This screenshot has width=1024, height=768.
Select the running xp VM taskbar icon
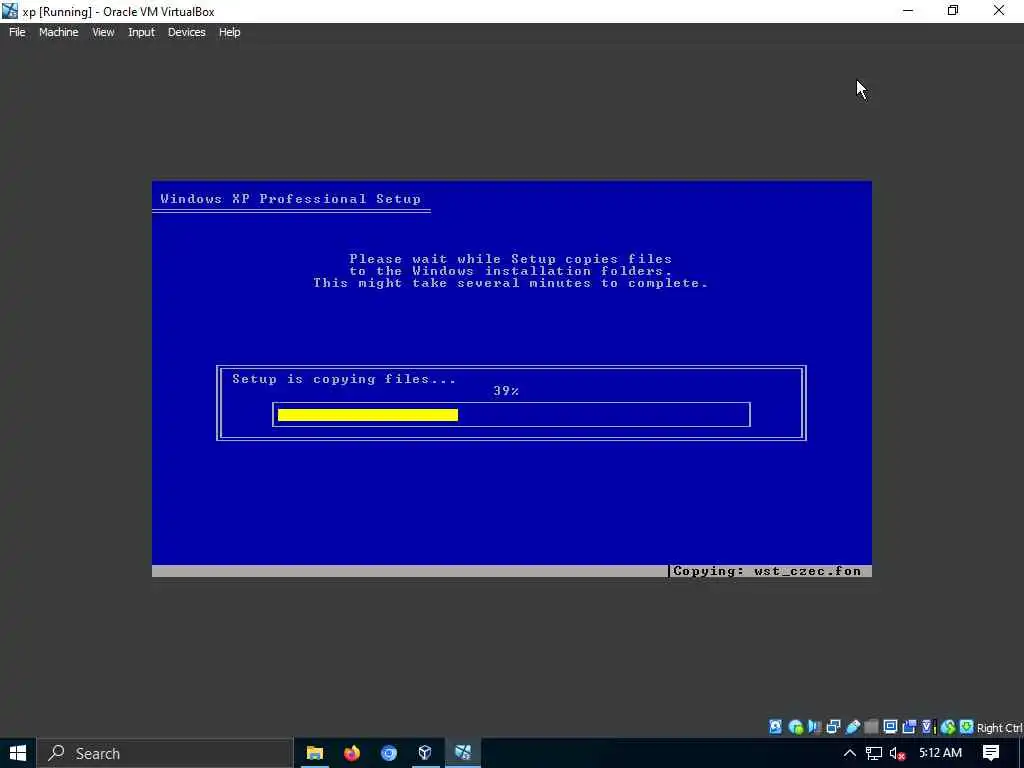coord(463,753)
